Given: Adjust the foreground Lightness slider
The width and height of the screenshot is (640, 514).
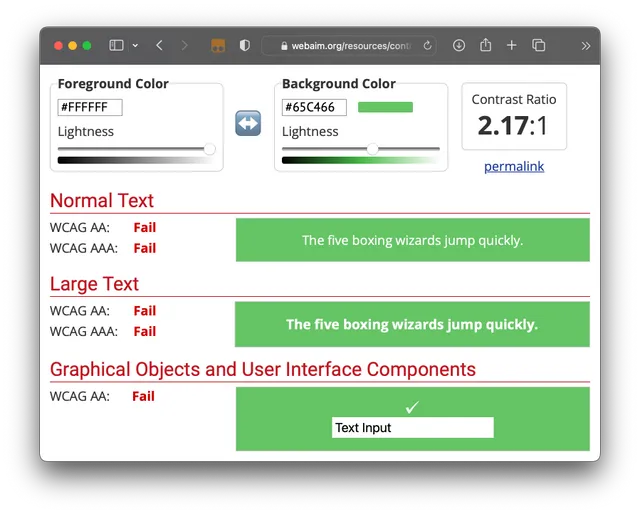Looking at the screenshot, I should tap(209, 149).
